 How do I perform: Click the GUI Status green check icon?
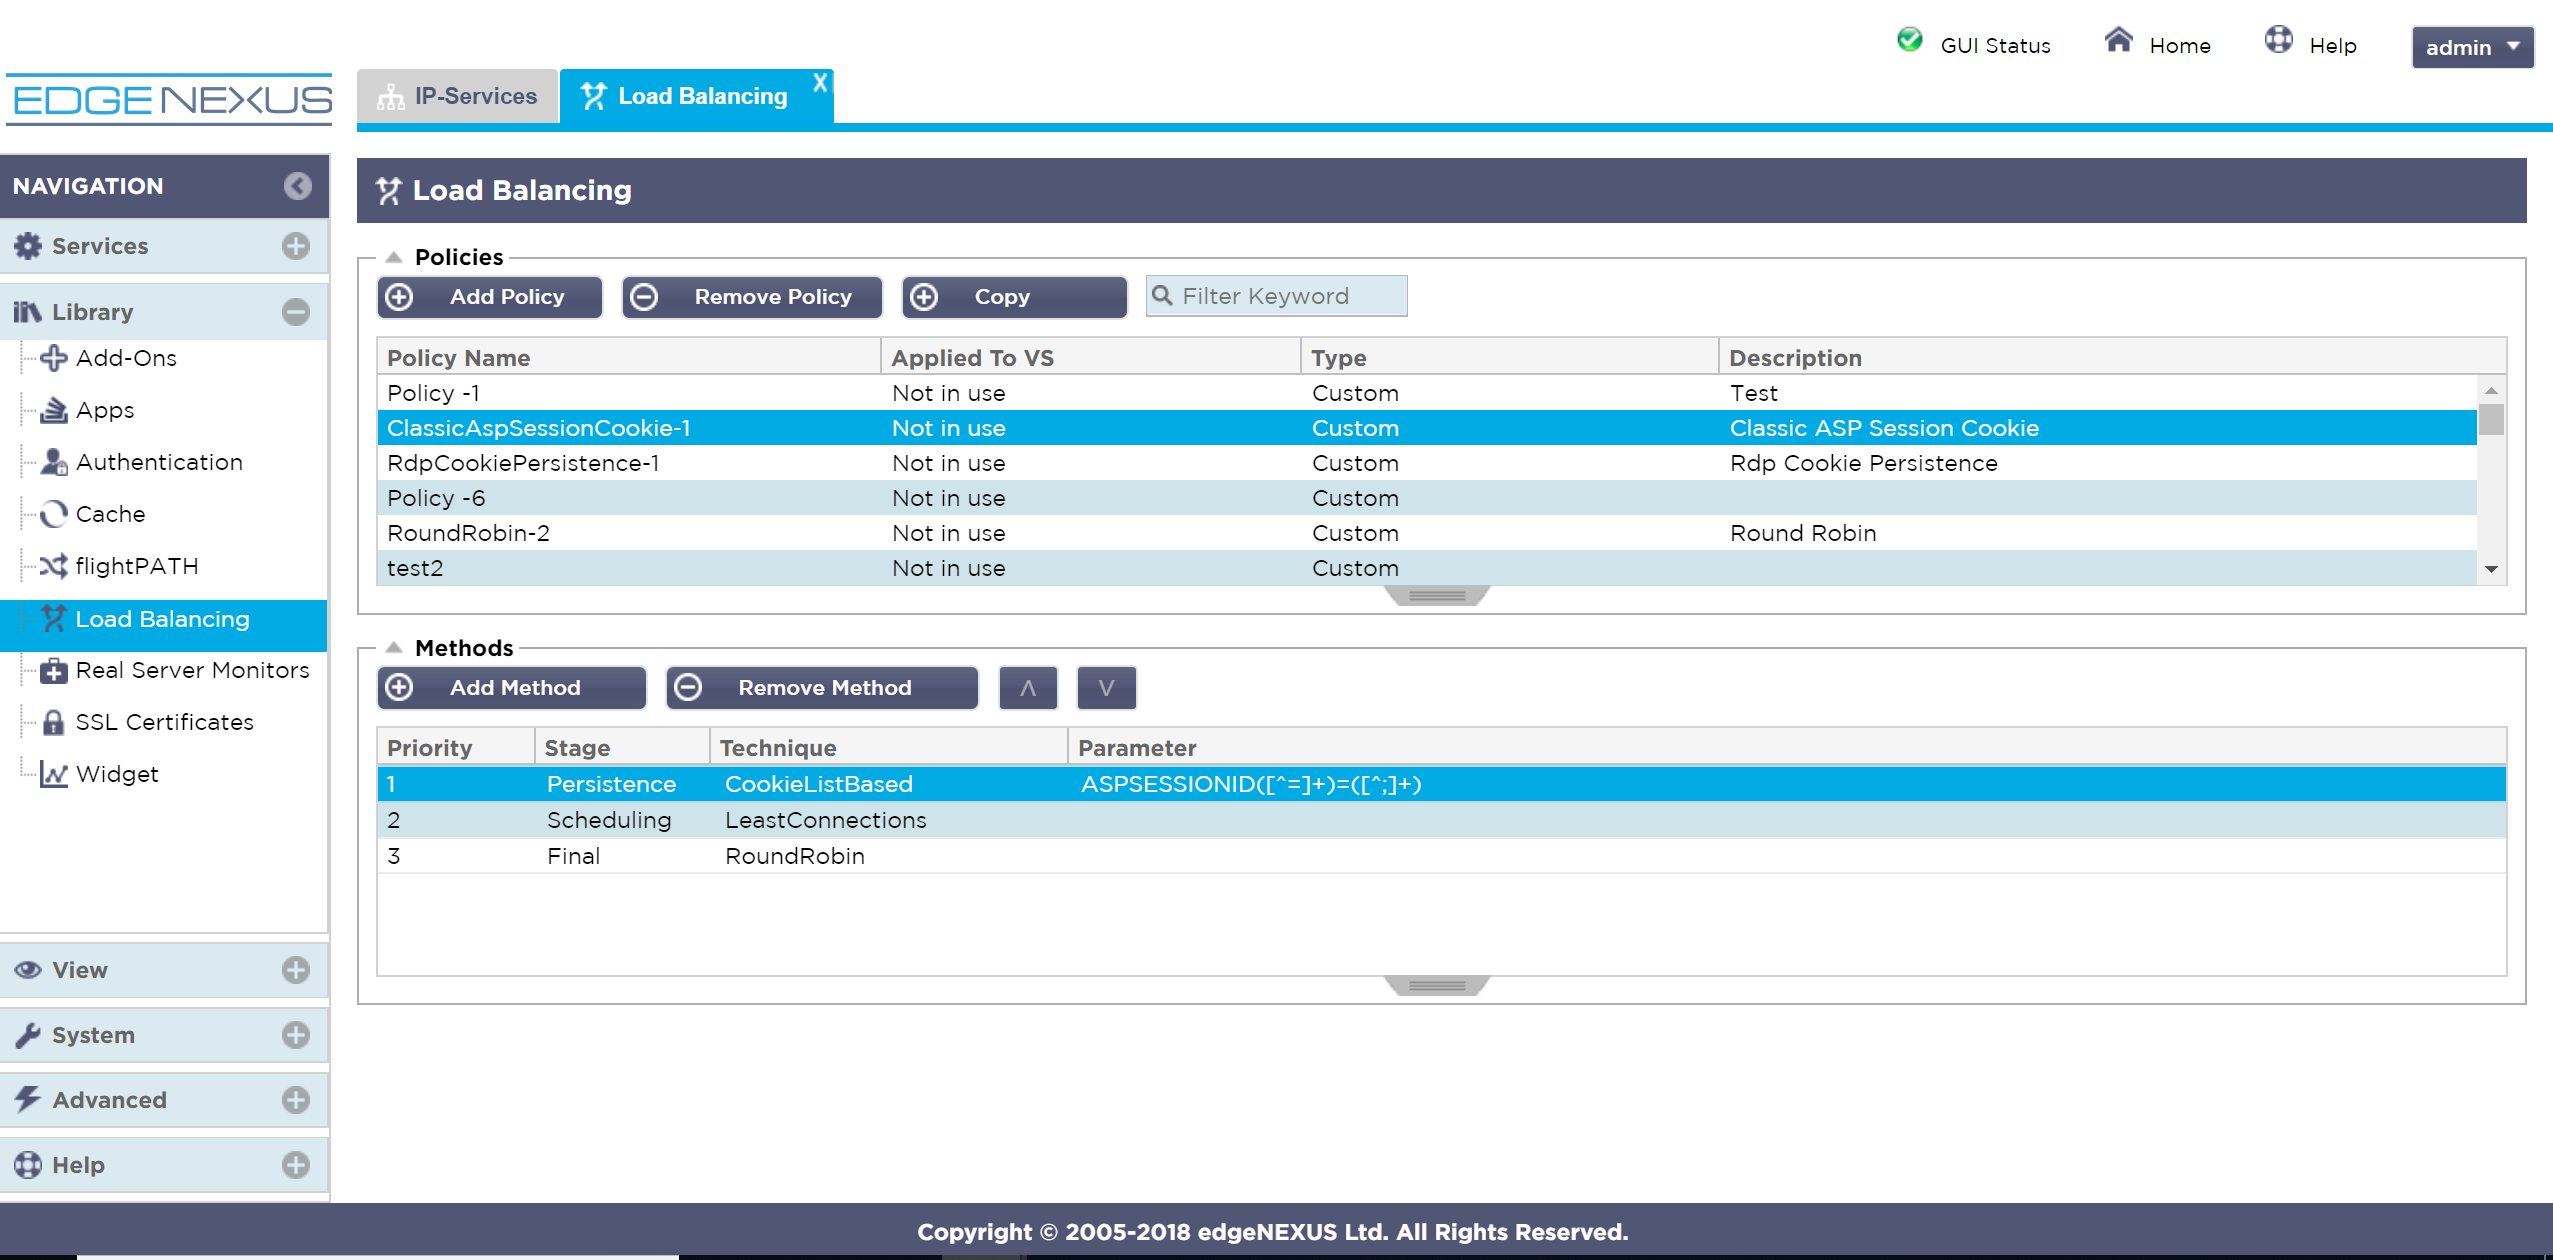point(1909,40)
